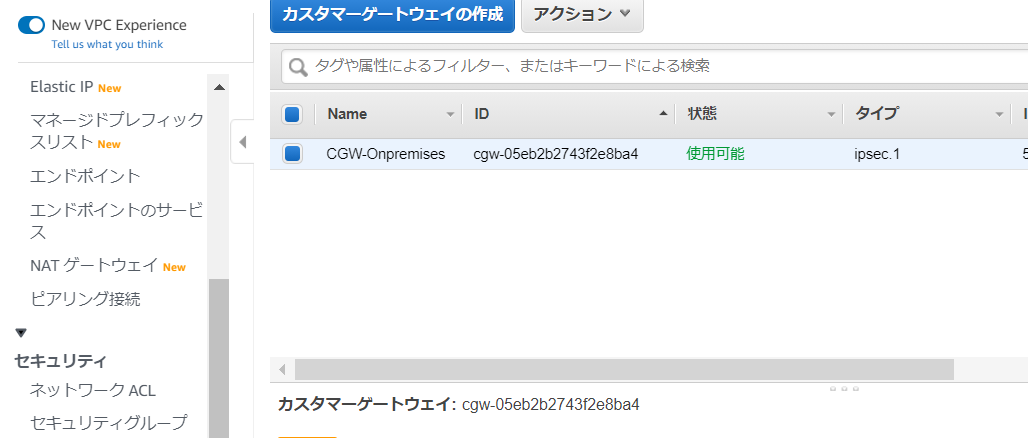Toggle the New VPC Experience switch
1028x438 pixels.
[x=31, y=25]
